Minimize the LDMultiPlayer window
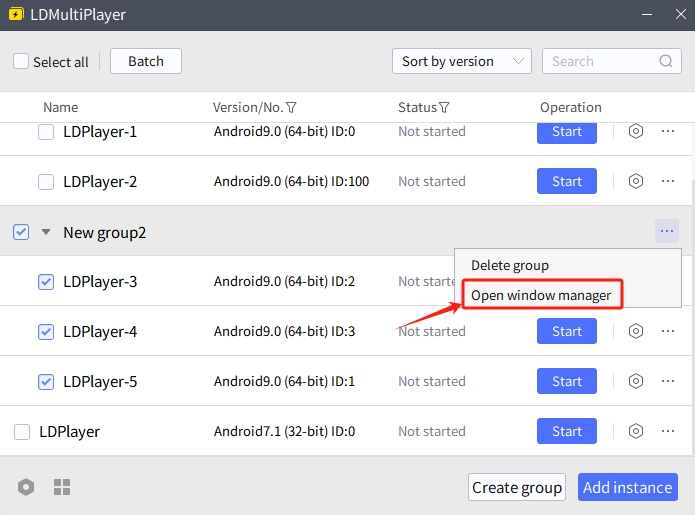The width and height of the screenshot is (695, 515). [647, 15]
